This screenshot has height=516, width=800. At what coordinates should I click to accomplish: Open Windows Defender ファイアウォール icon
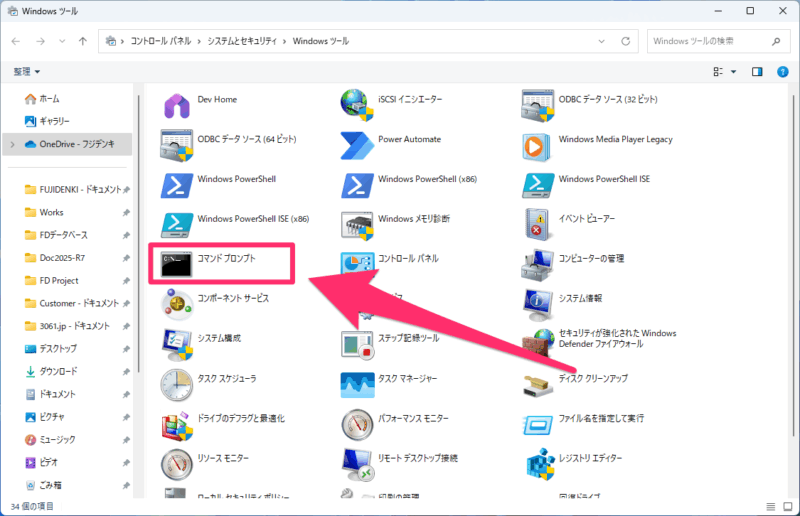[x=538, y=343]
